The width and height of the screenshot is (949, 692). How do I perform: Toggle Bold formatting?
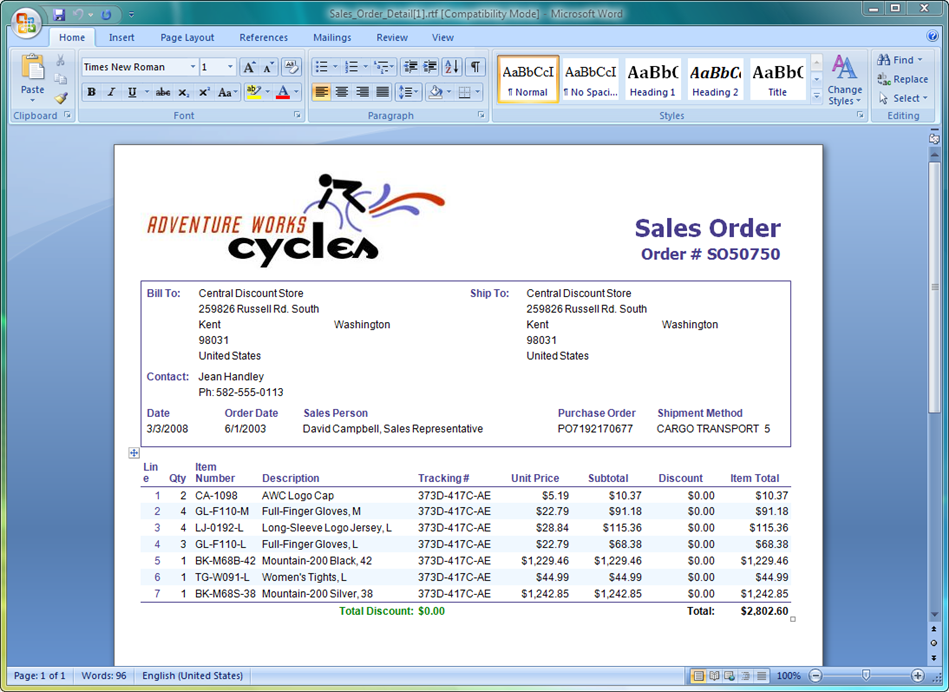tap(91, 92)
